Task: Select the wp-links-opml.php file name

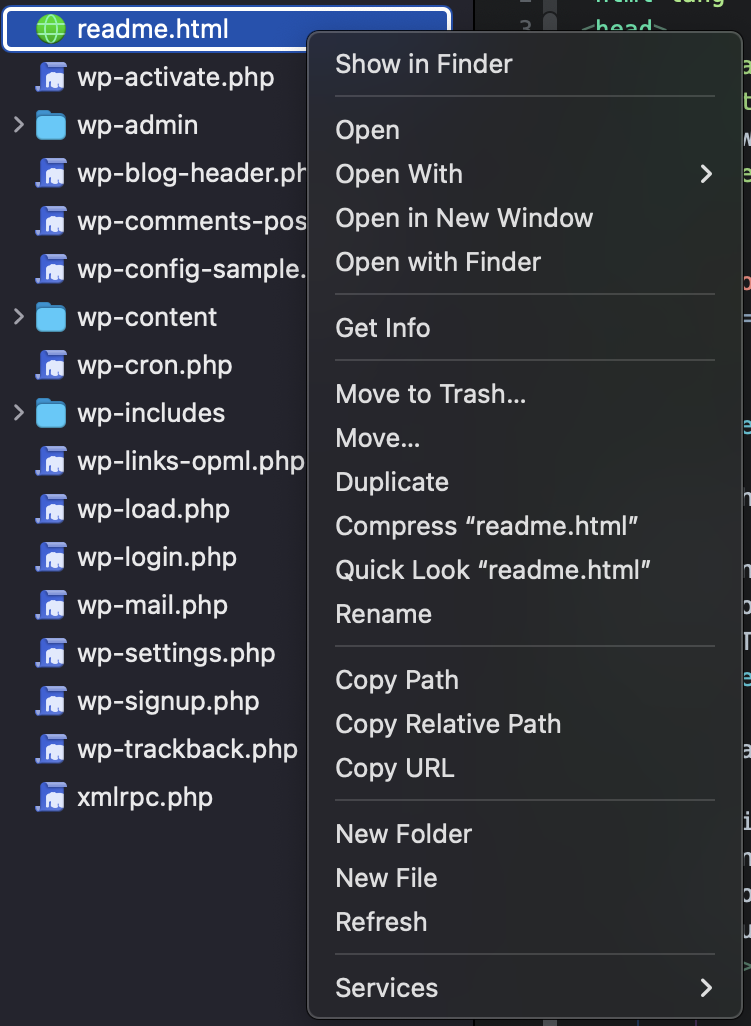Action: [x=191, y=462]
